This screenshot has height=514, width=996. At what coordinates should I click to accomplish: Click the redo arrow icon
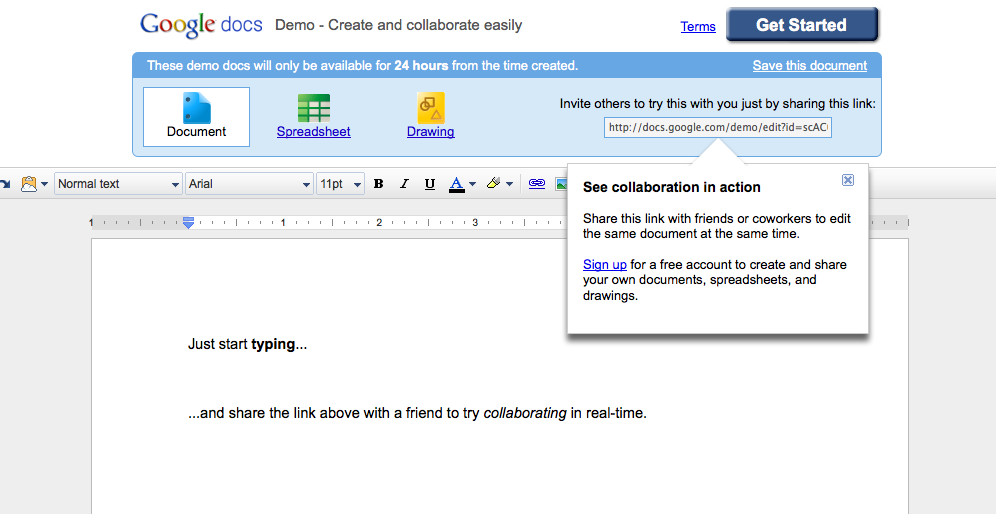(x=5, y=184)
